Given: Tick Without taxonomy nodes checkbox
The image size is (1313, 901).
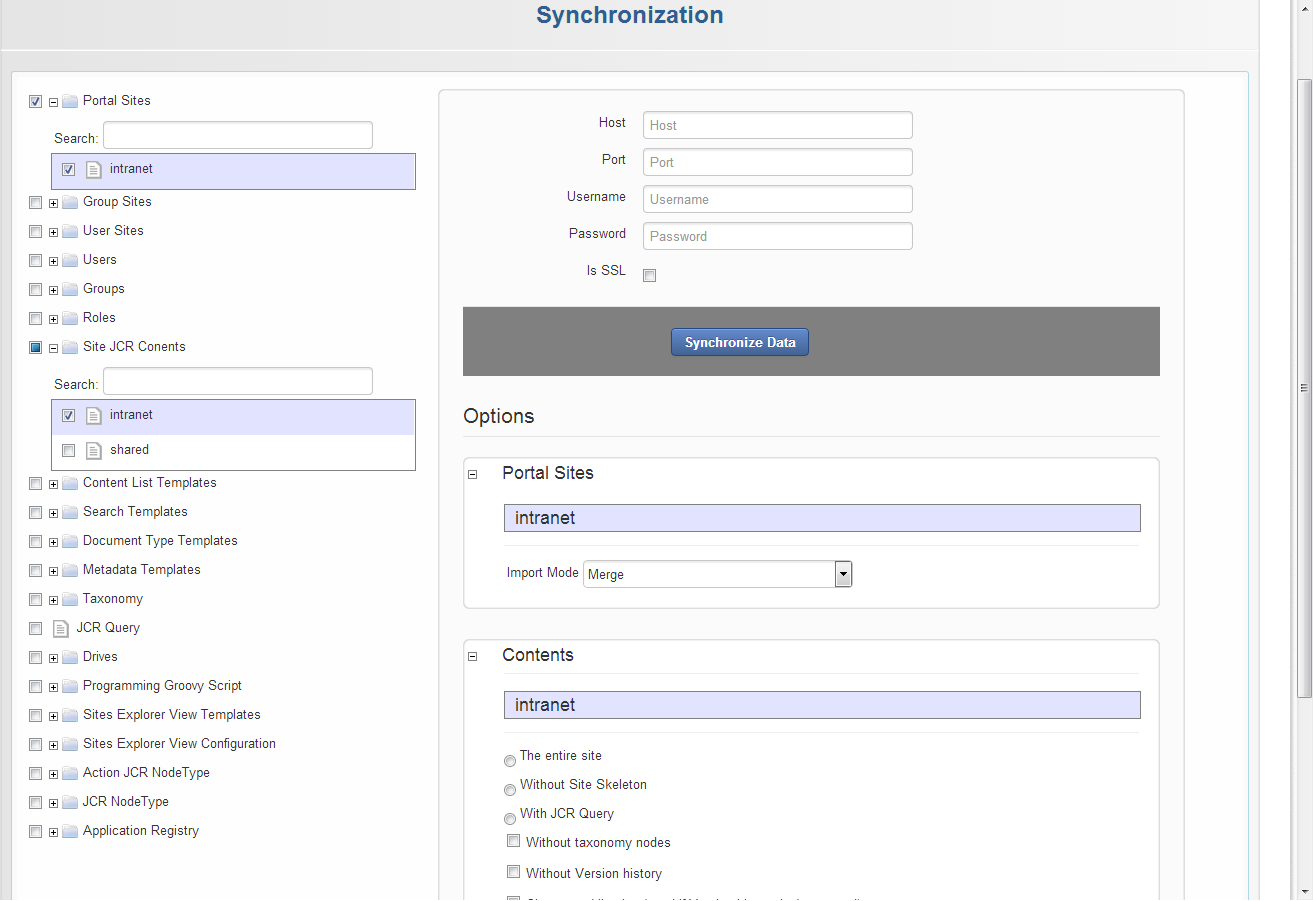Looking at the screenshot, I should (x=514, y=842).
